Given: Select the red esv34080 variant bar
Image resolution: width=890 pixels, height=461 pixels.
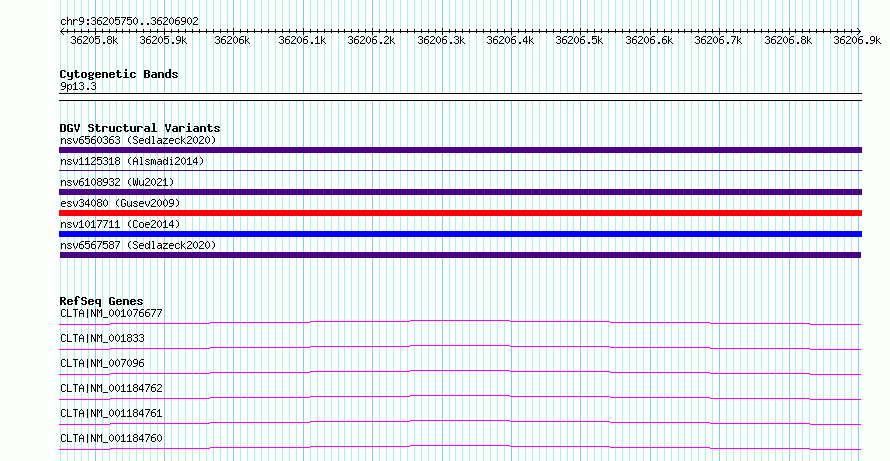Looking at the screenshot, I should [460, 213].
